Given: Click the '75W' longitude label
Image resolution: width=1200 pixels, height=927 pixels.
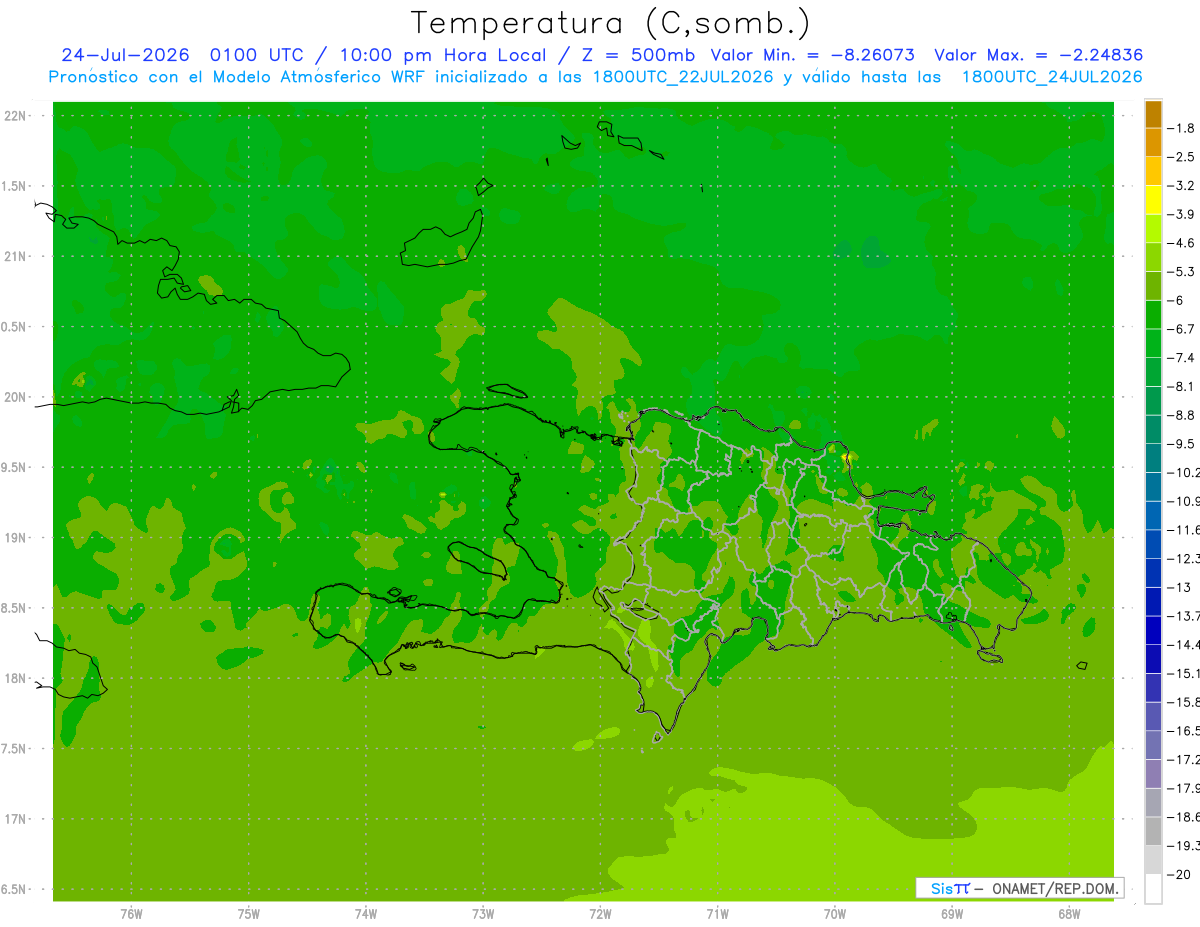Looking at the screenshot, I should 248,914.
